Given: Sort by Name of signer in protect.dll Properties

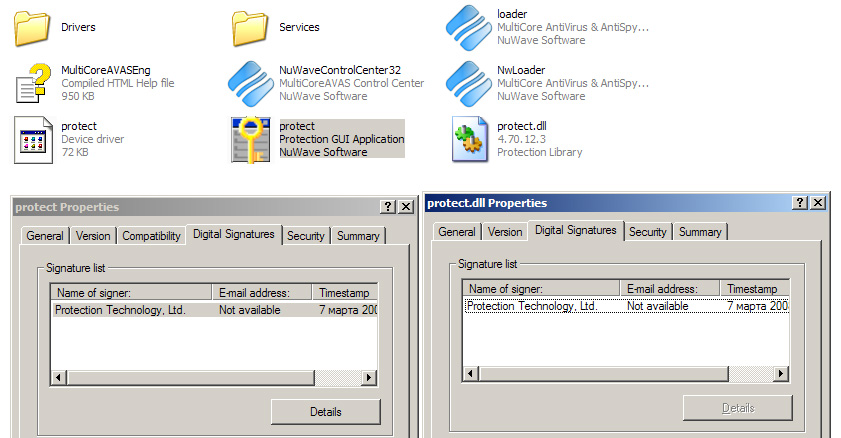Looking at the screenshot, I should click(x=541, y=288).
